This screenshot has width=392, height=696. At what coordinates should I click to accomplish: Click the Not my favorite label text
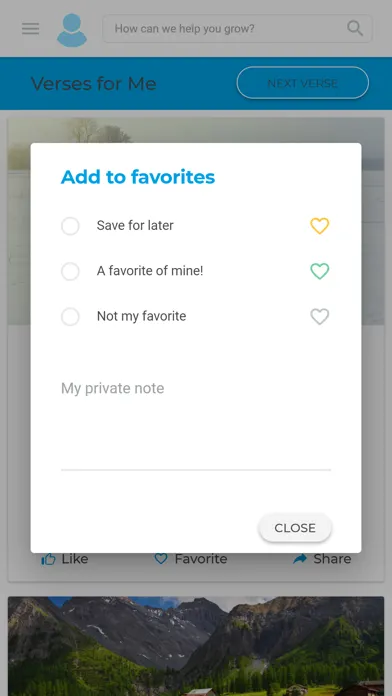(141, 316)
